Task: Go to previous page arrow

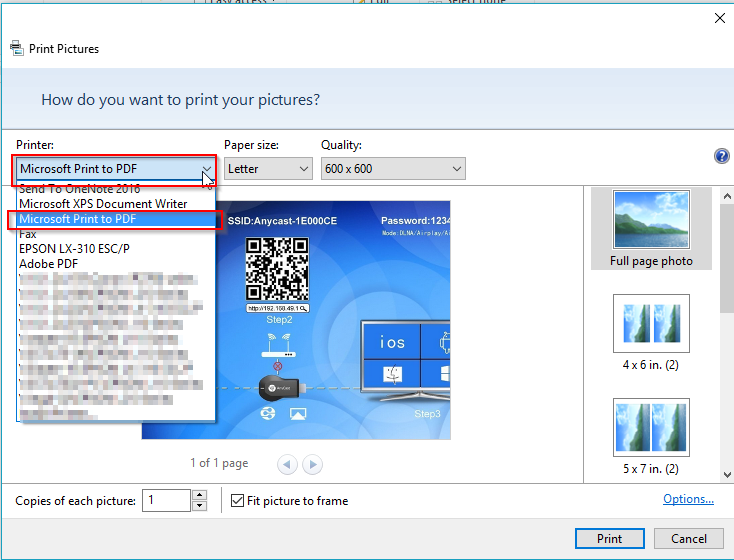Action: click(287, 464)
